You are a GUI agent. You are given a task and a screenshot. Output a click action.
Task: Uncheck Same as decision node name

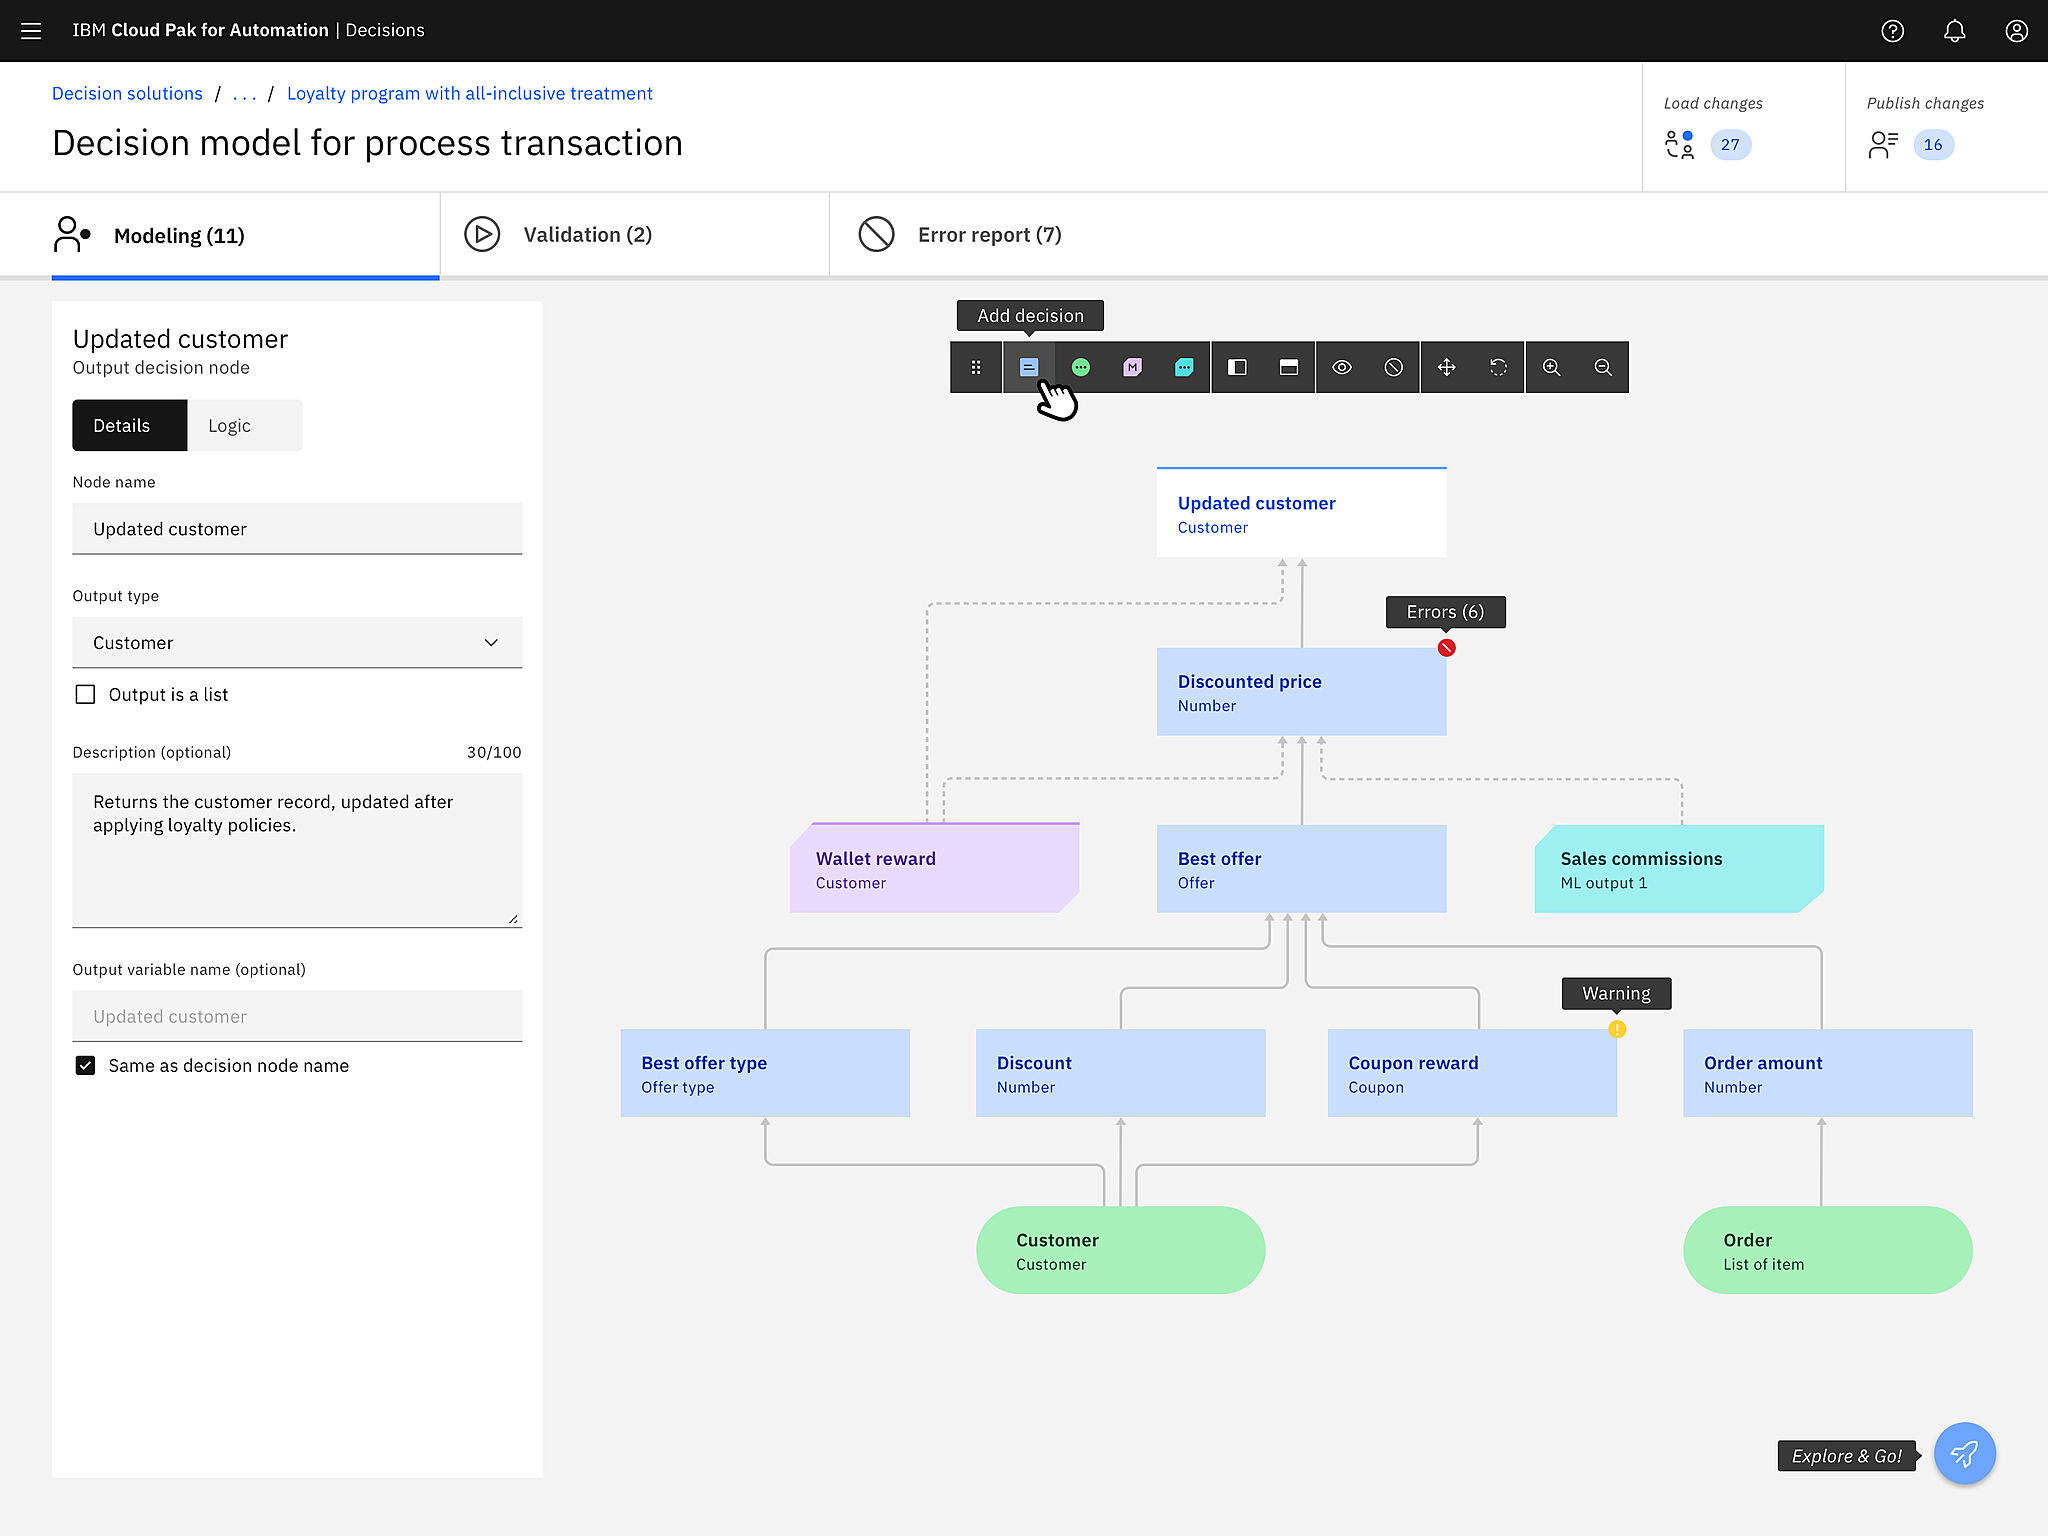[86, 1065]
